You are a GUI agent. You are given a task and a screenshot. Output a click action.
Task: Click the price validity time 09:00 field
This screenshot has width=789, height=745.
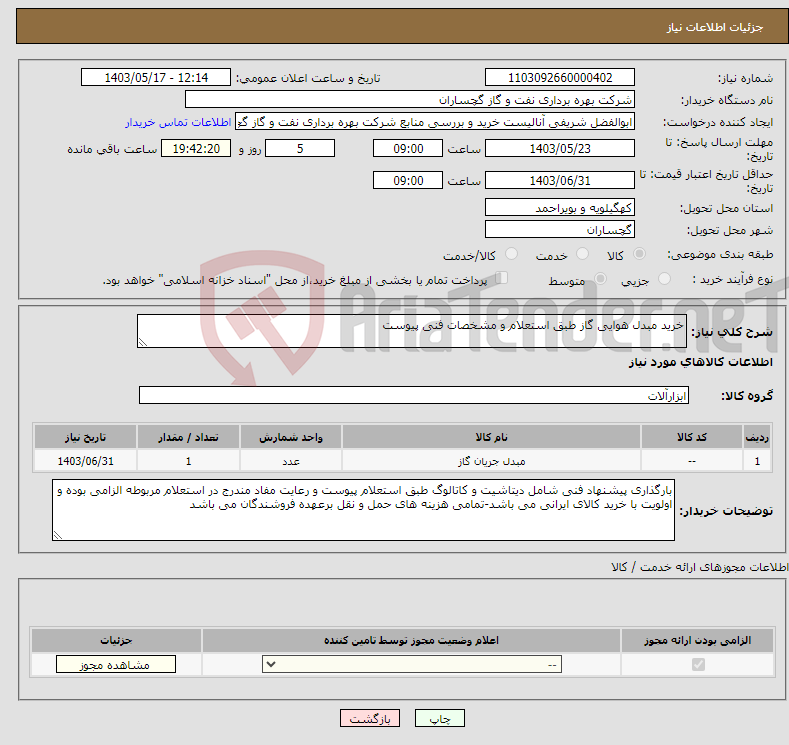[x=408, y=180]
